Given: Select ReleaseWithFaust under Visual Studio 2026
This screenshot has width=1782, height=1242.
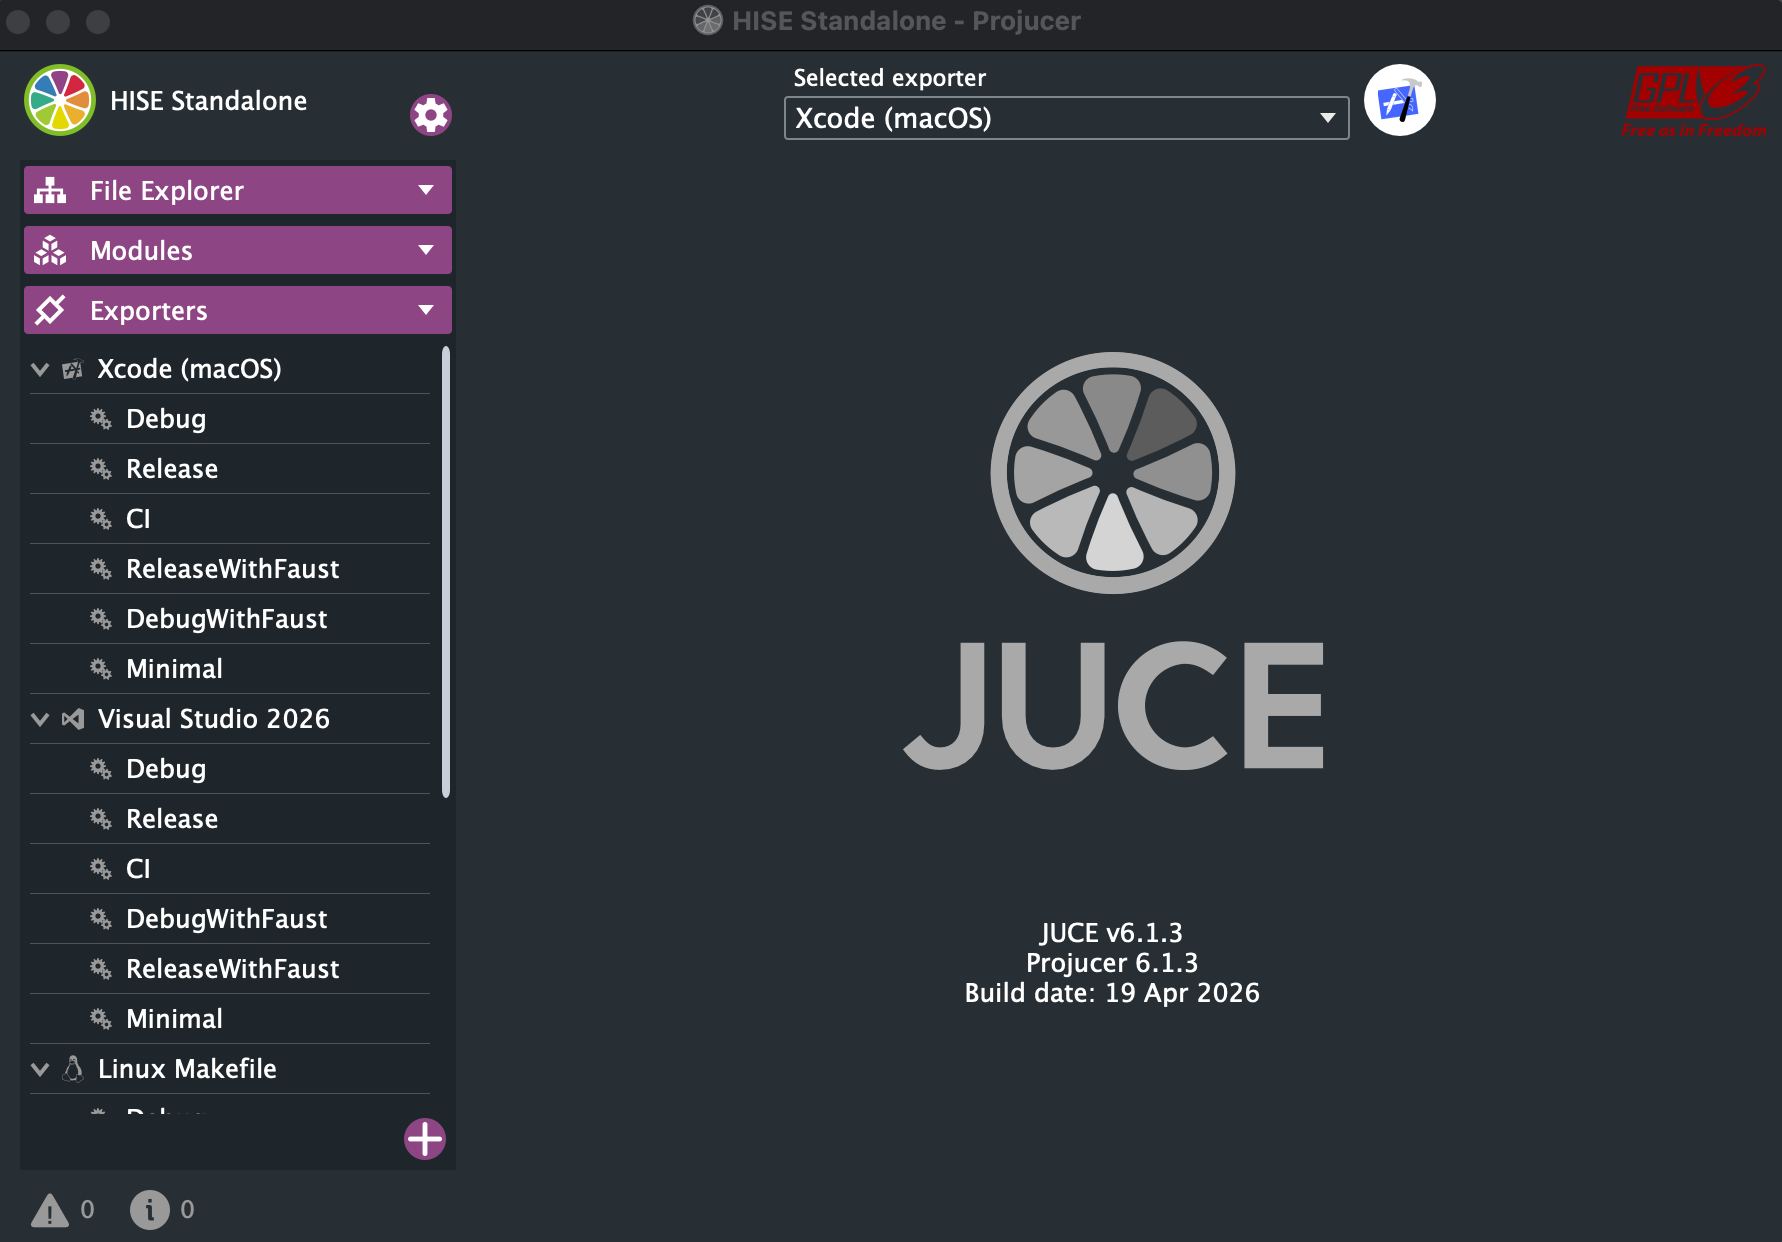Looking at the screenshot, I should tap(233, 969).
